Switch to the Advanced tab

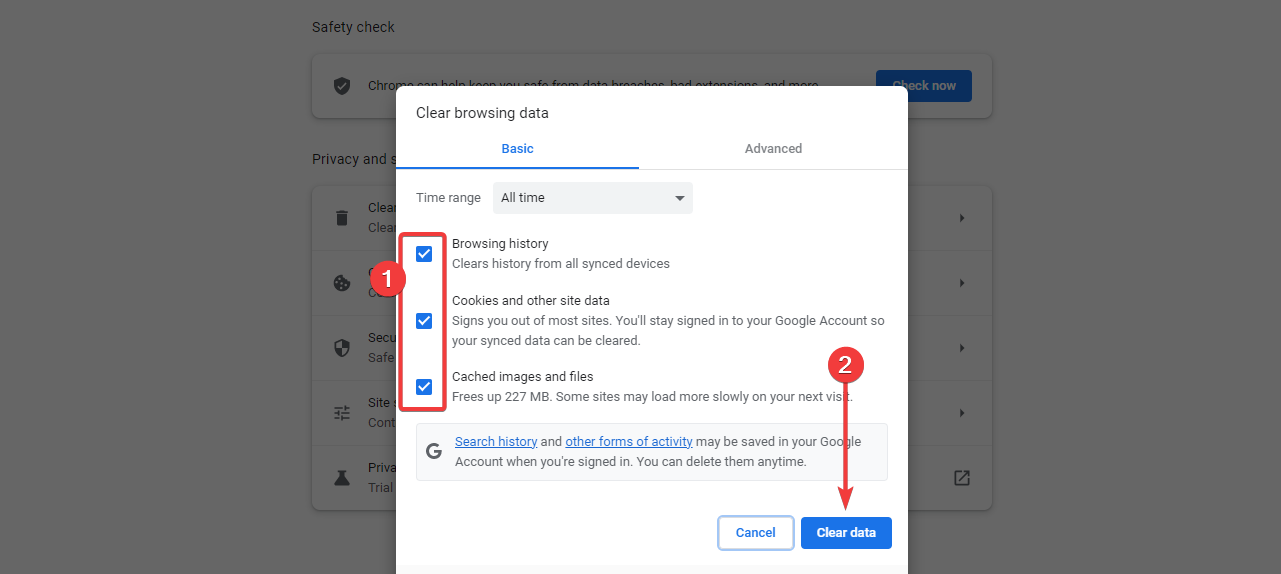773,149
